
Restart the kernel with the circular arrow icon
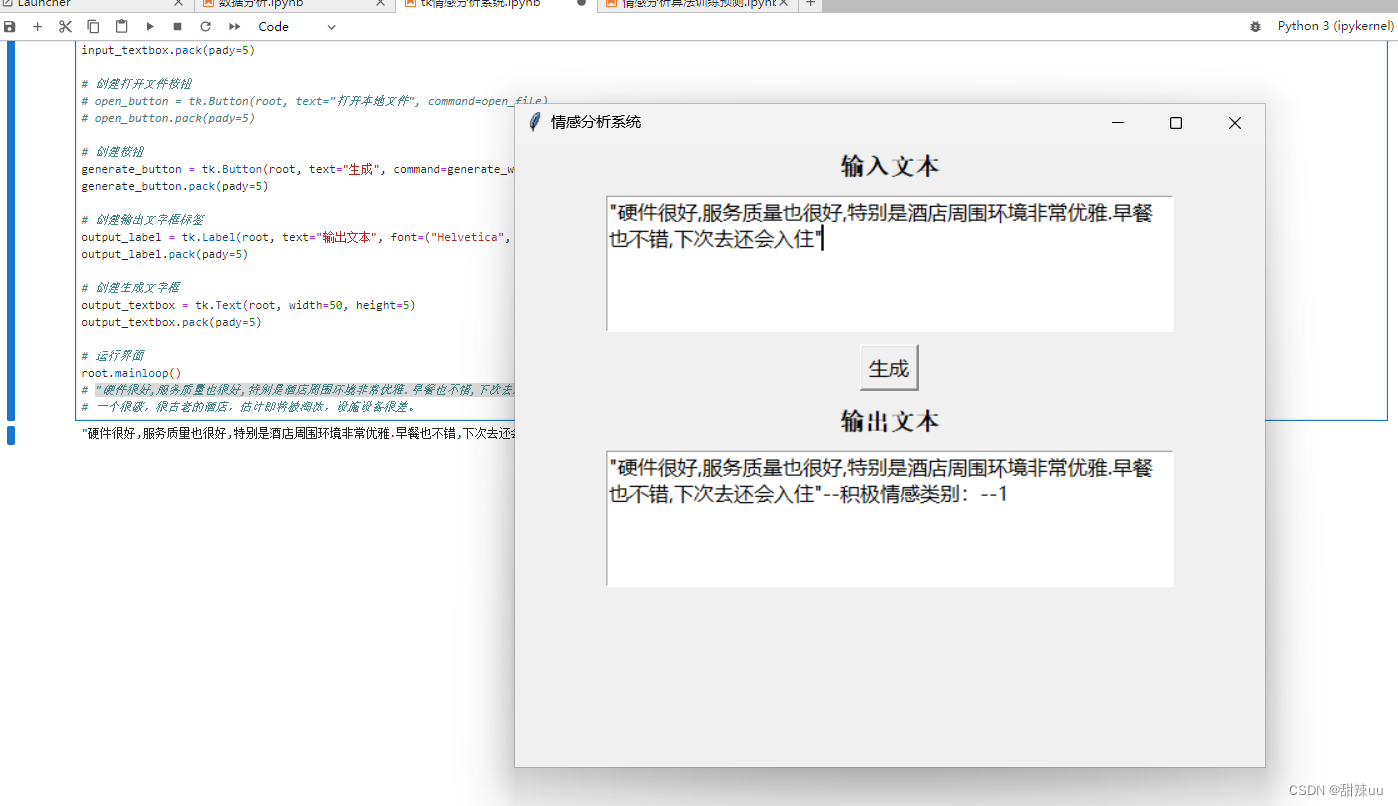pyautogui.click(x=205, y=26)
